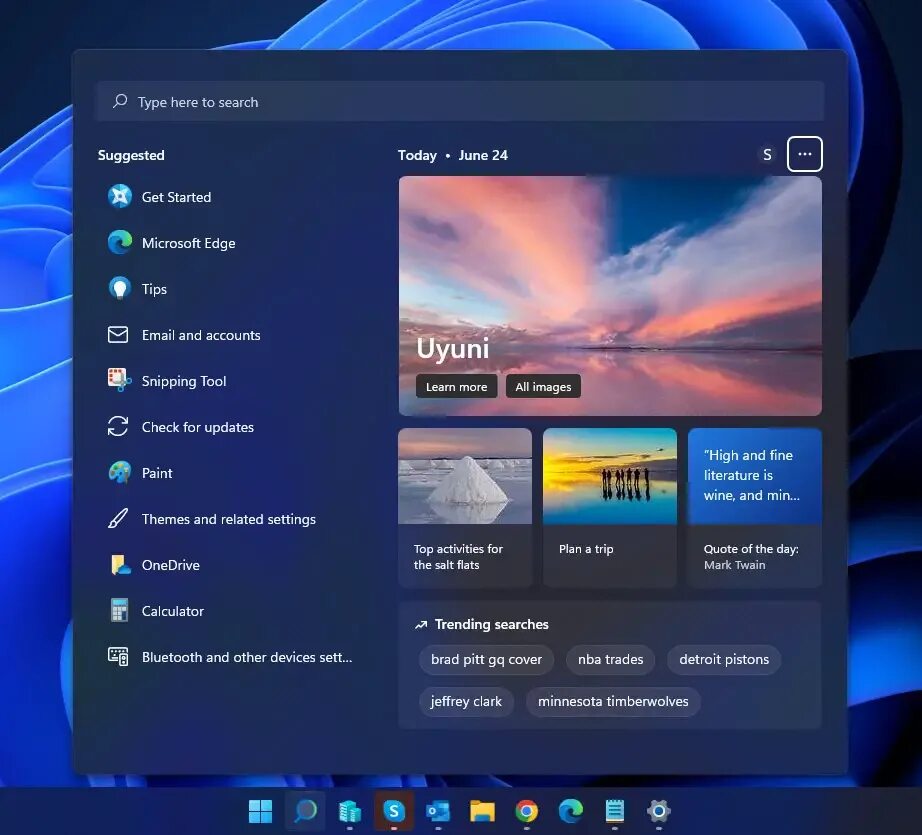The image size is (922, 835).
Task: Launch Skype from the taskbar
Action: [x=393, y=811]
